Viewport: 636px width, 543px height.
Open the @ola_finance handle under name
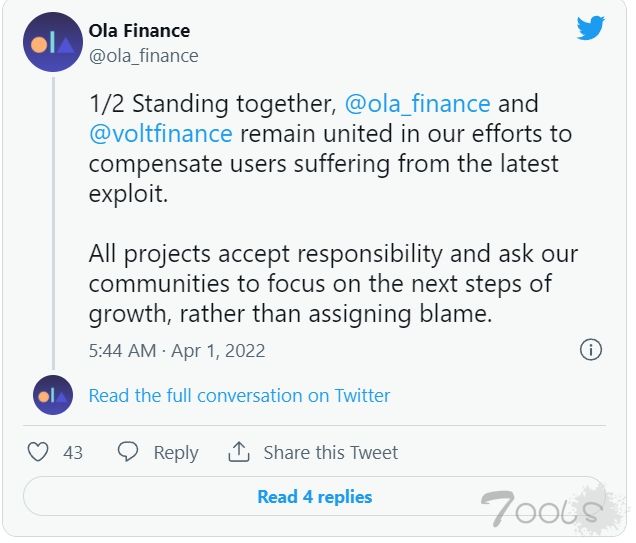coord(144,56)
